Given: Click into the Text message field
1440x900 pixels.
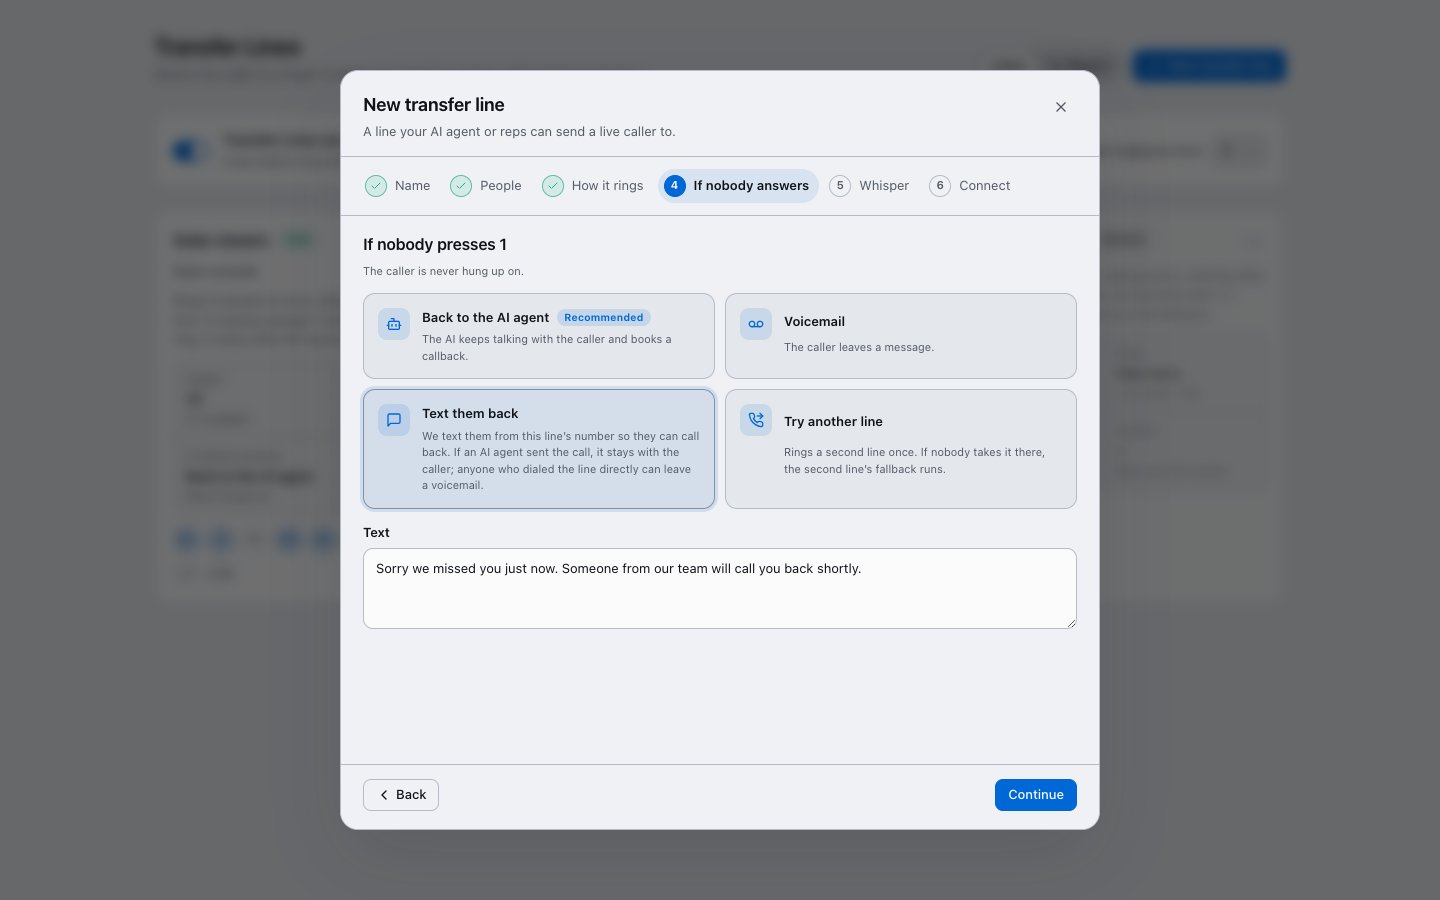Looking at the screenshot, I should click(720, 588).
